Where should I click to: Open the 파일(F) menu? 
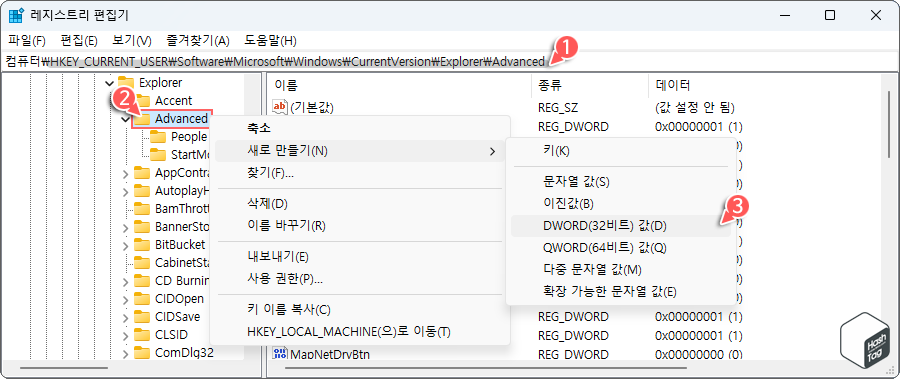(x=27, y=41)
